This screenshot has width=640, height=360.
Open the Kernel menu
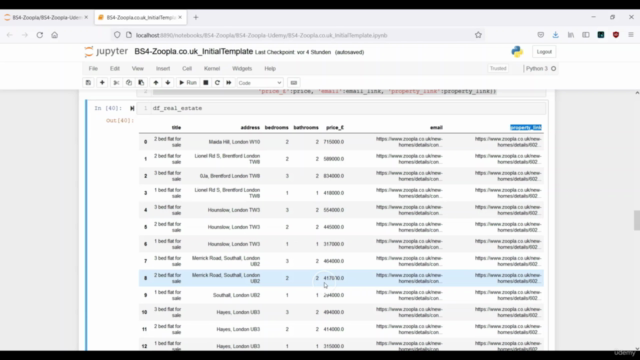click(x=212, y=69)
